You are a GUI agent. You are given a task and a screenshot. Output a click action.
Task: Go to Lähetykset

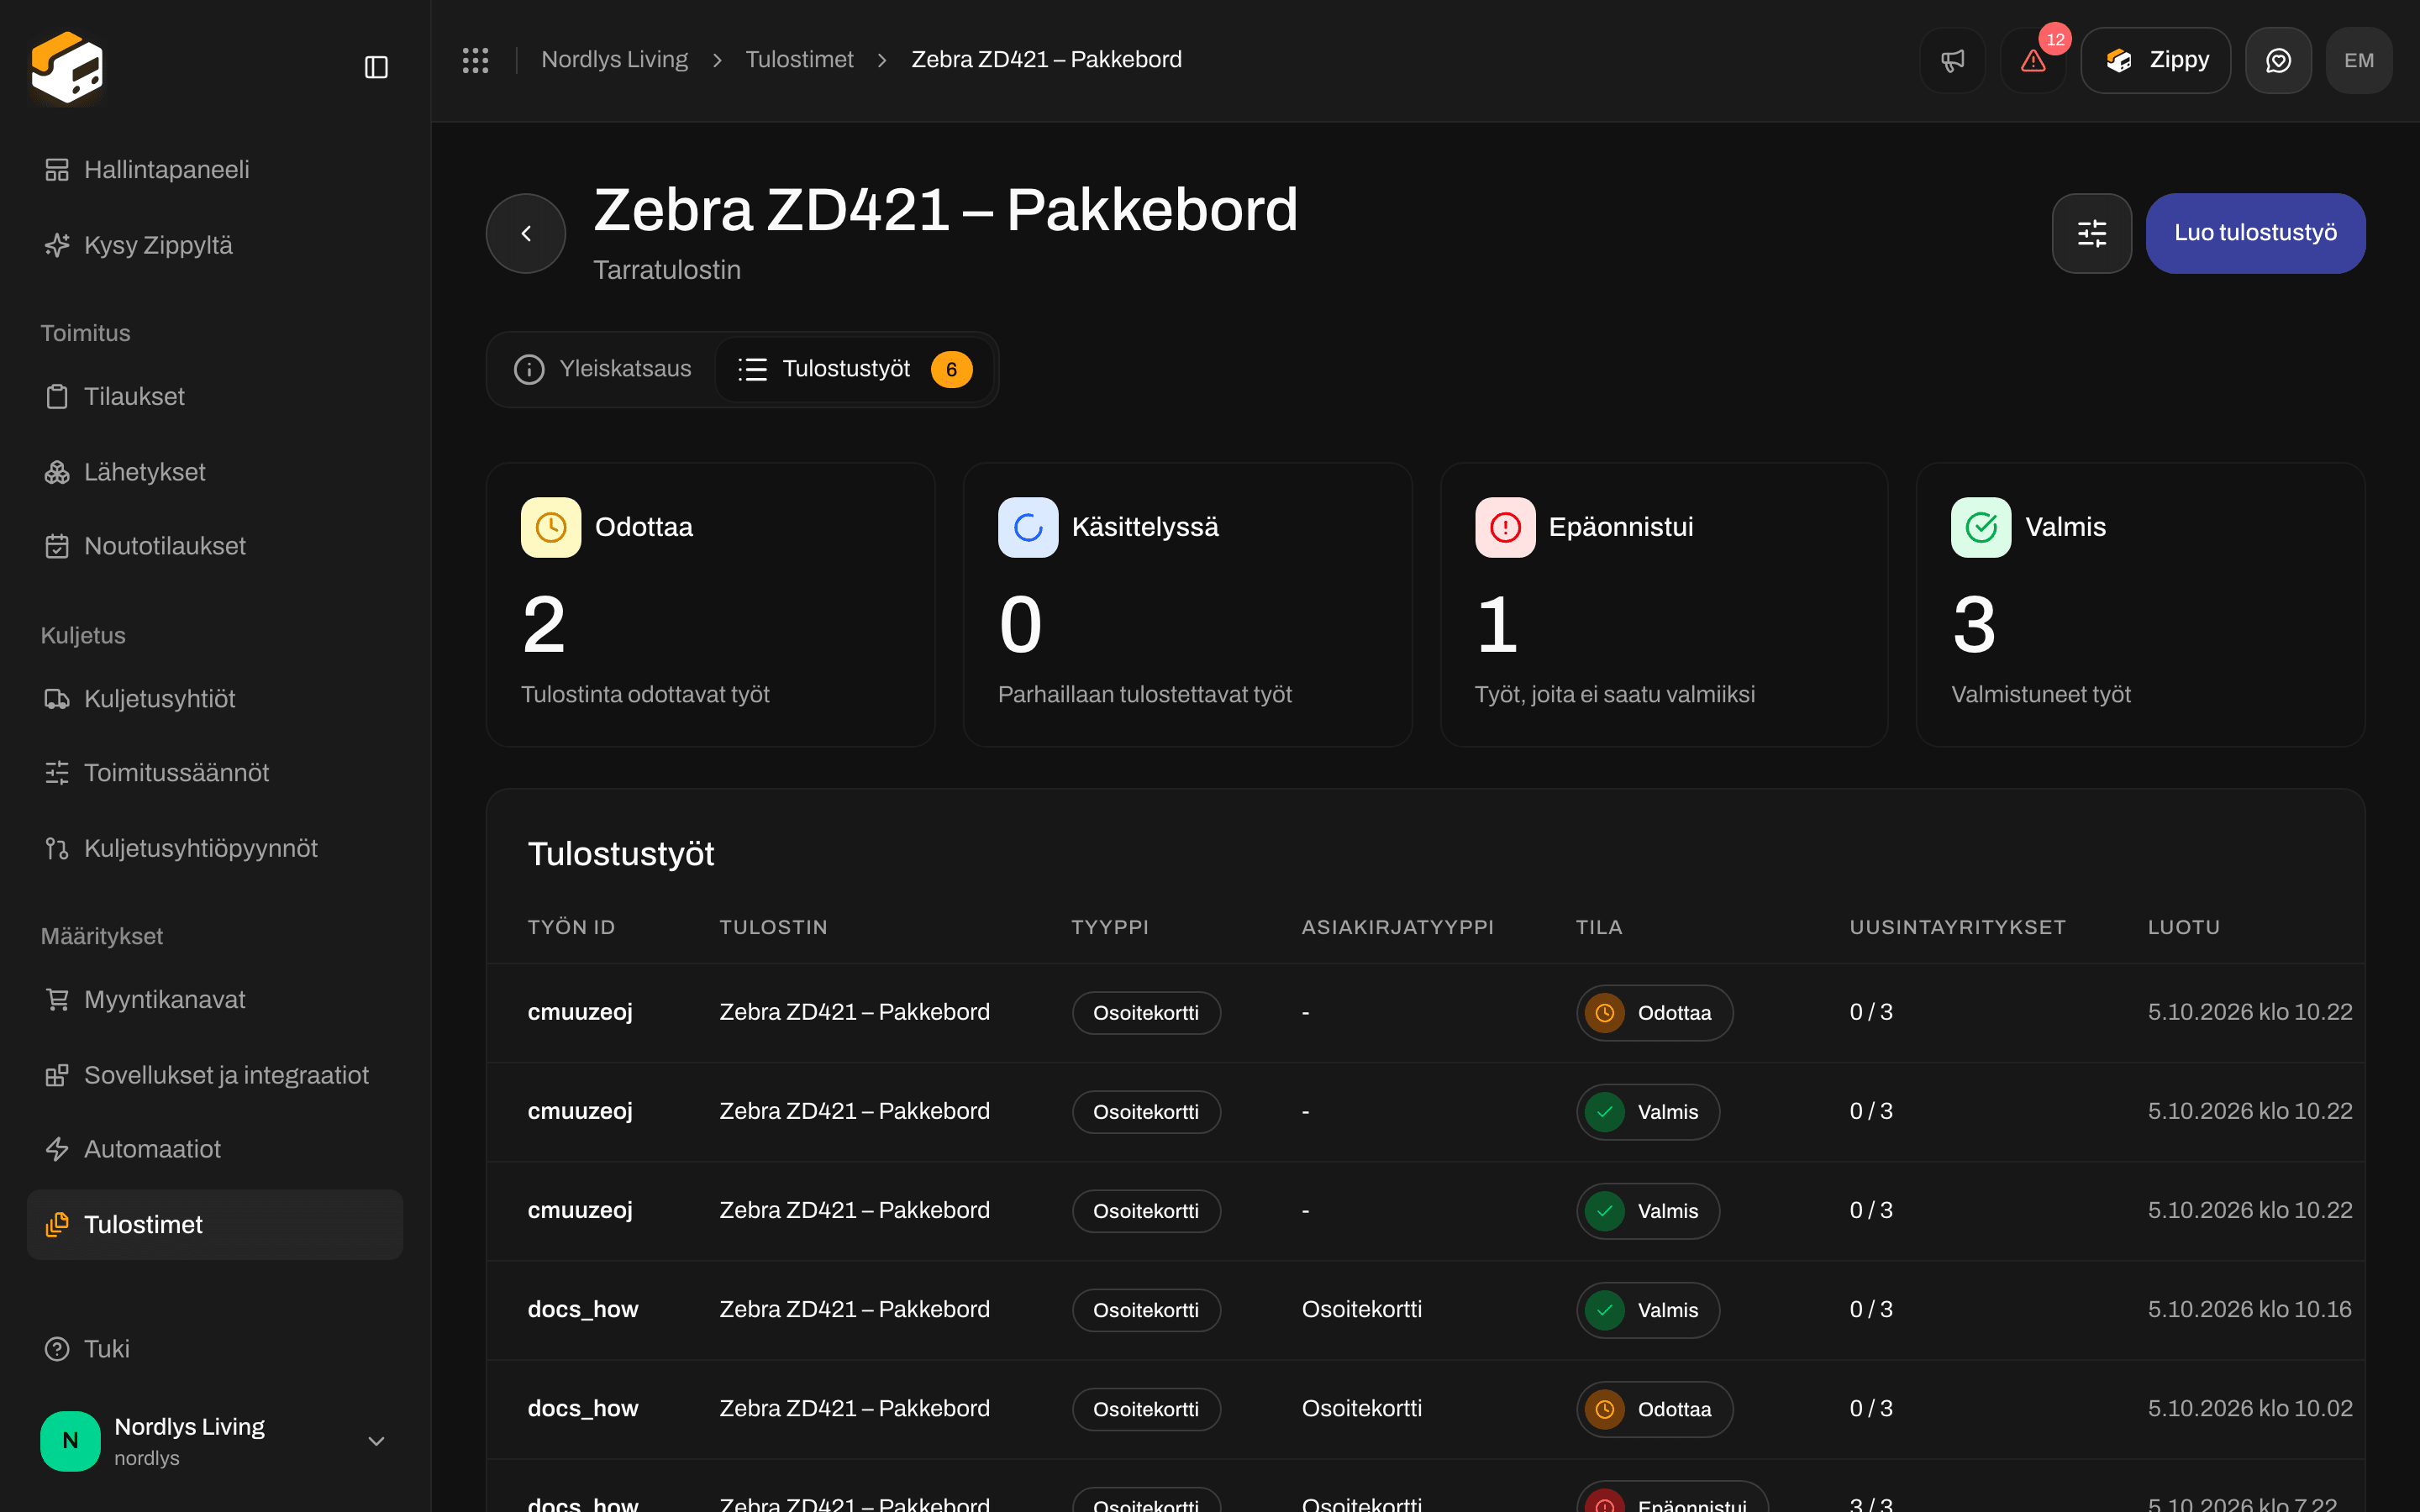[x=215, y=472]
